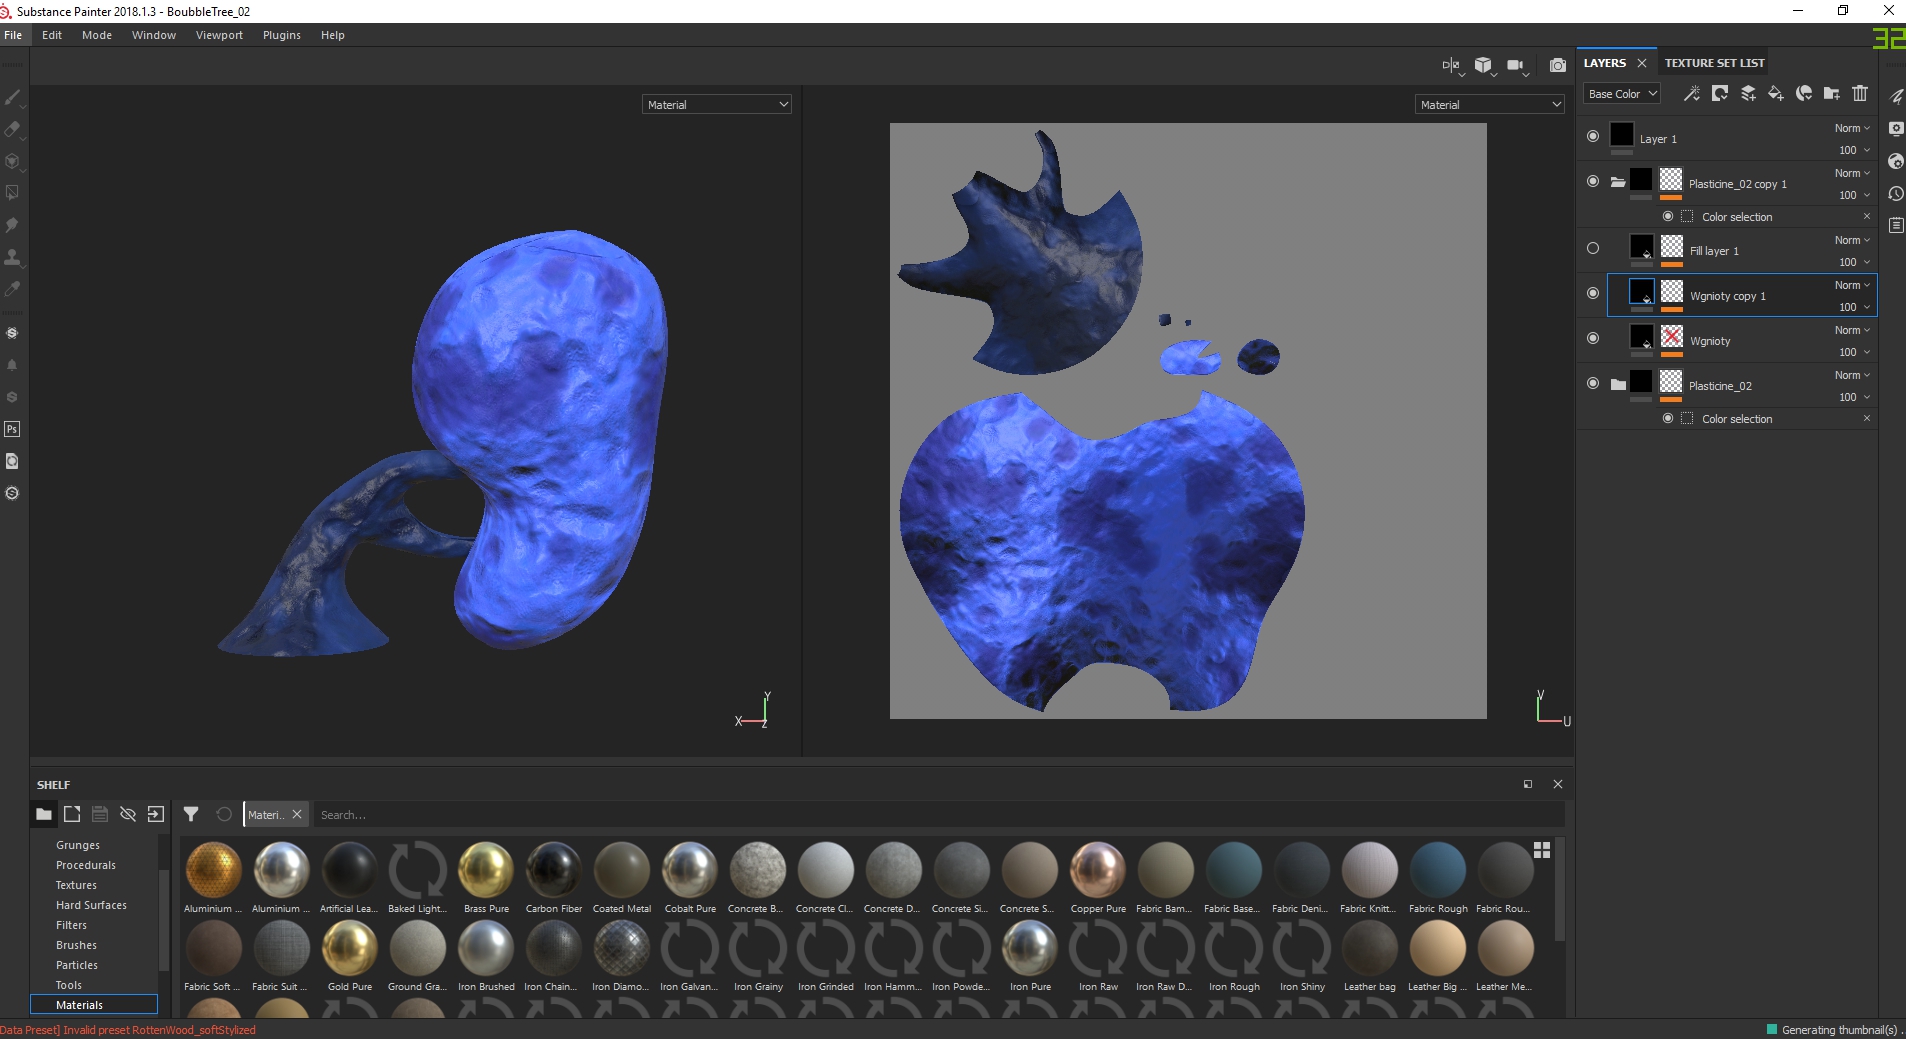This screenshot has height=1039, width=1906.
Task: Switch to the Texture Set List tab
Action: 1714,63
